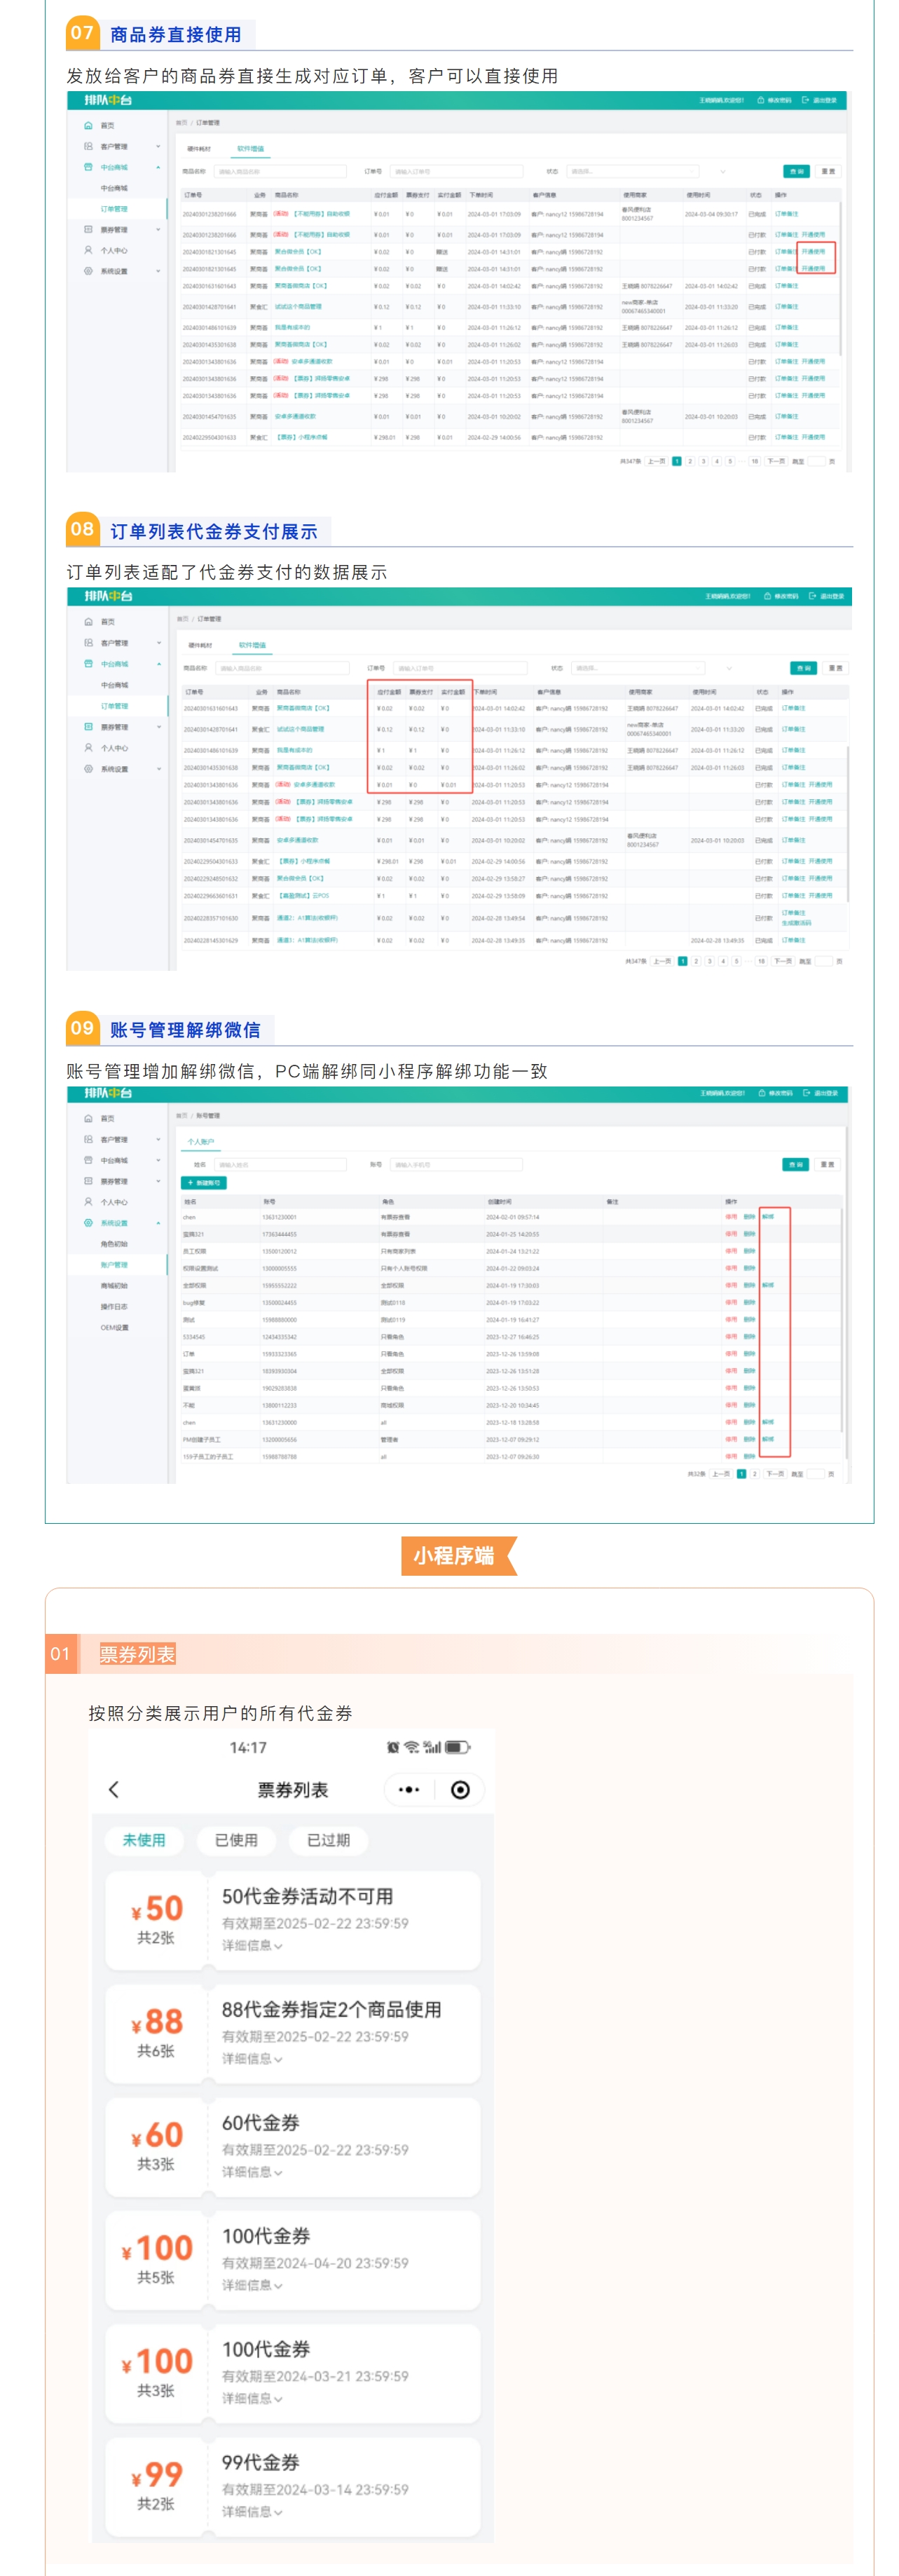Click 客户管理 icon in section 07 sidebar

click(88, 146)
